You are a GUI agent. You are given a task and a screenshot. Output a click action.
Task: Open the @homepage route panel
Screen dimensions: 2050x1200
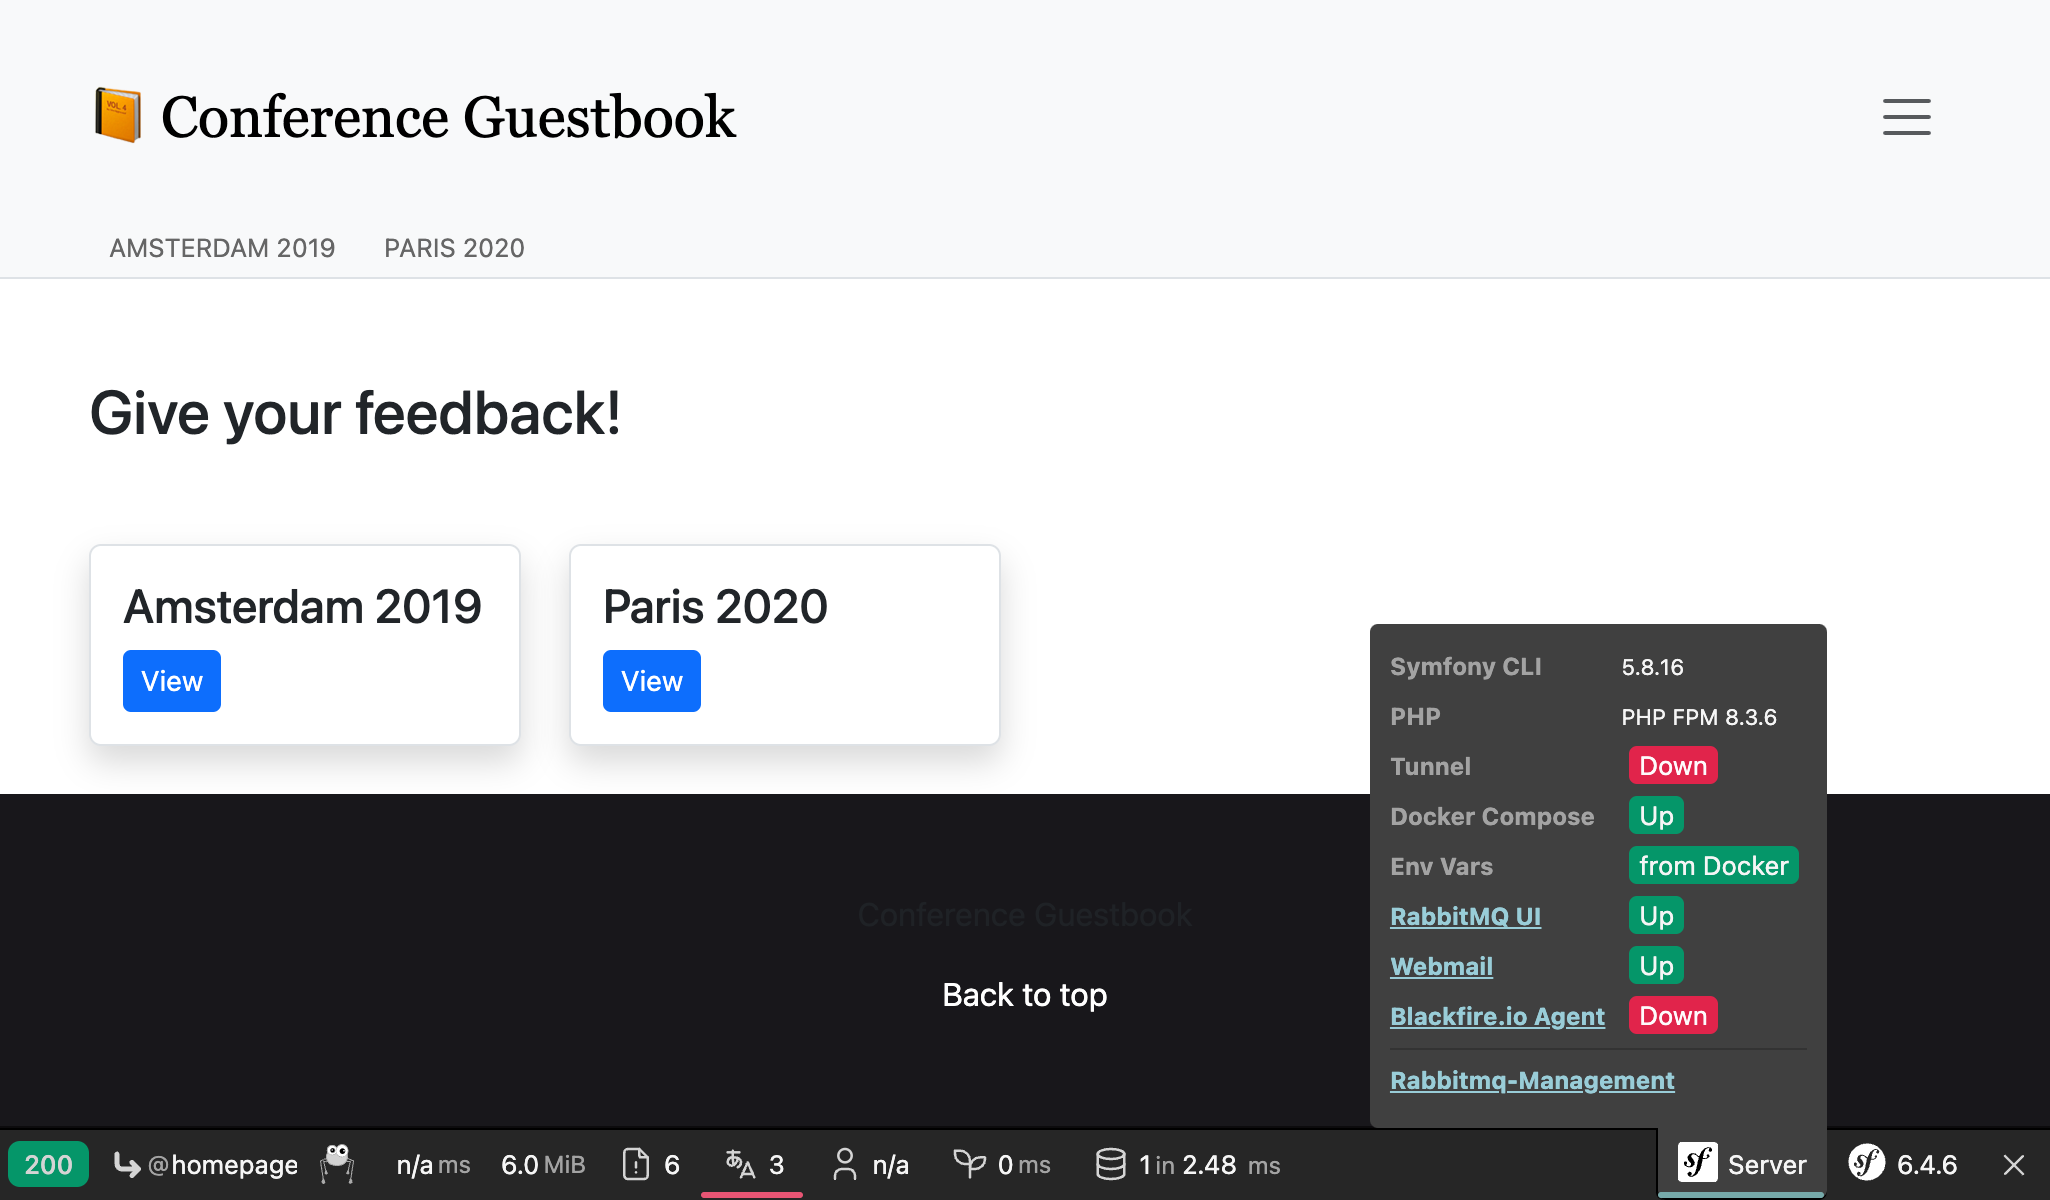click(206, 1165)
